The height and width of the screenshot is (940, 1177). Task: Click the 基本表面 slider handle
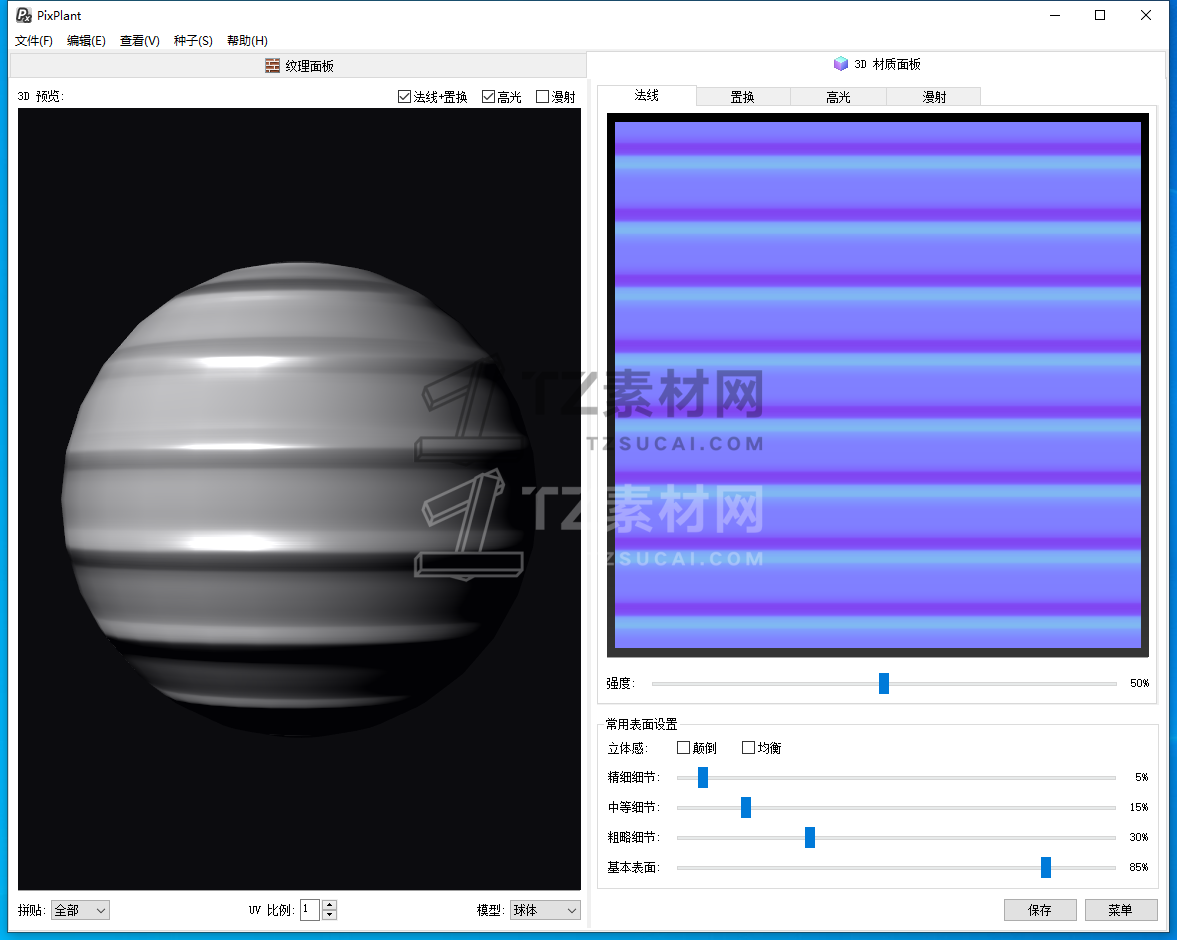(x=1046, y=867)
